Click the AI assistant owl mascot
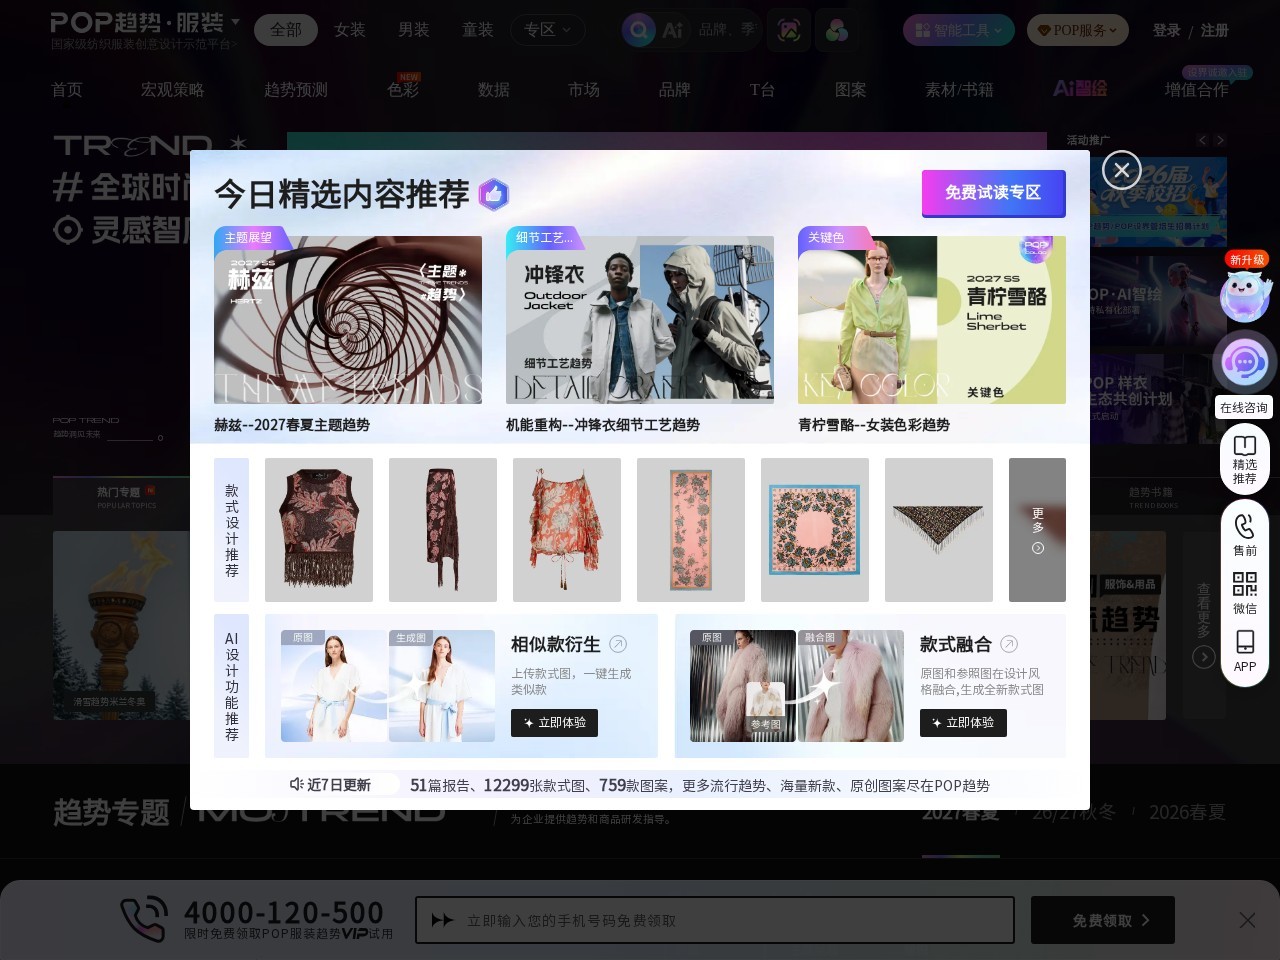 [1246, 294]
